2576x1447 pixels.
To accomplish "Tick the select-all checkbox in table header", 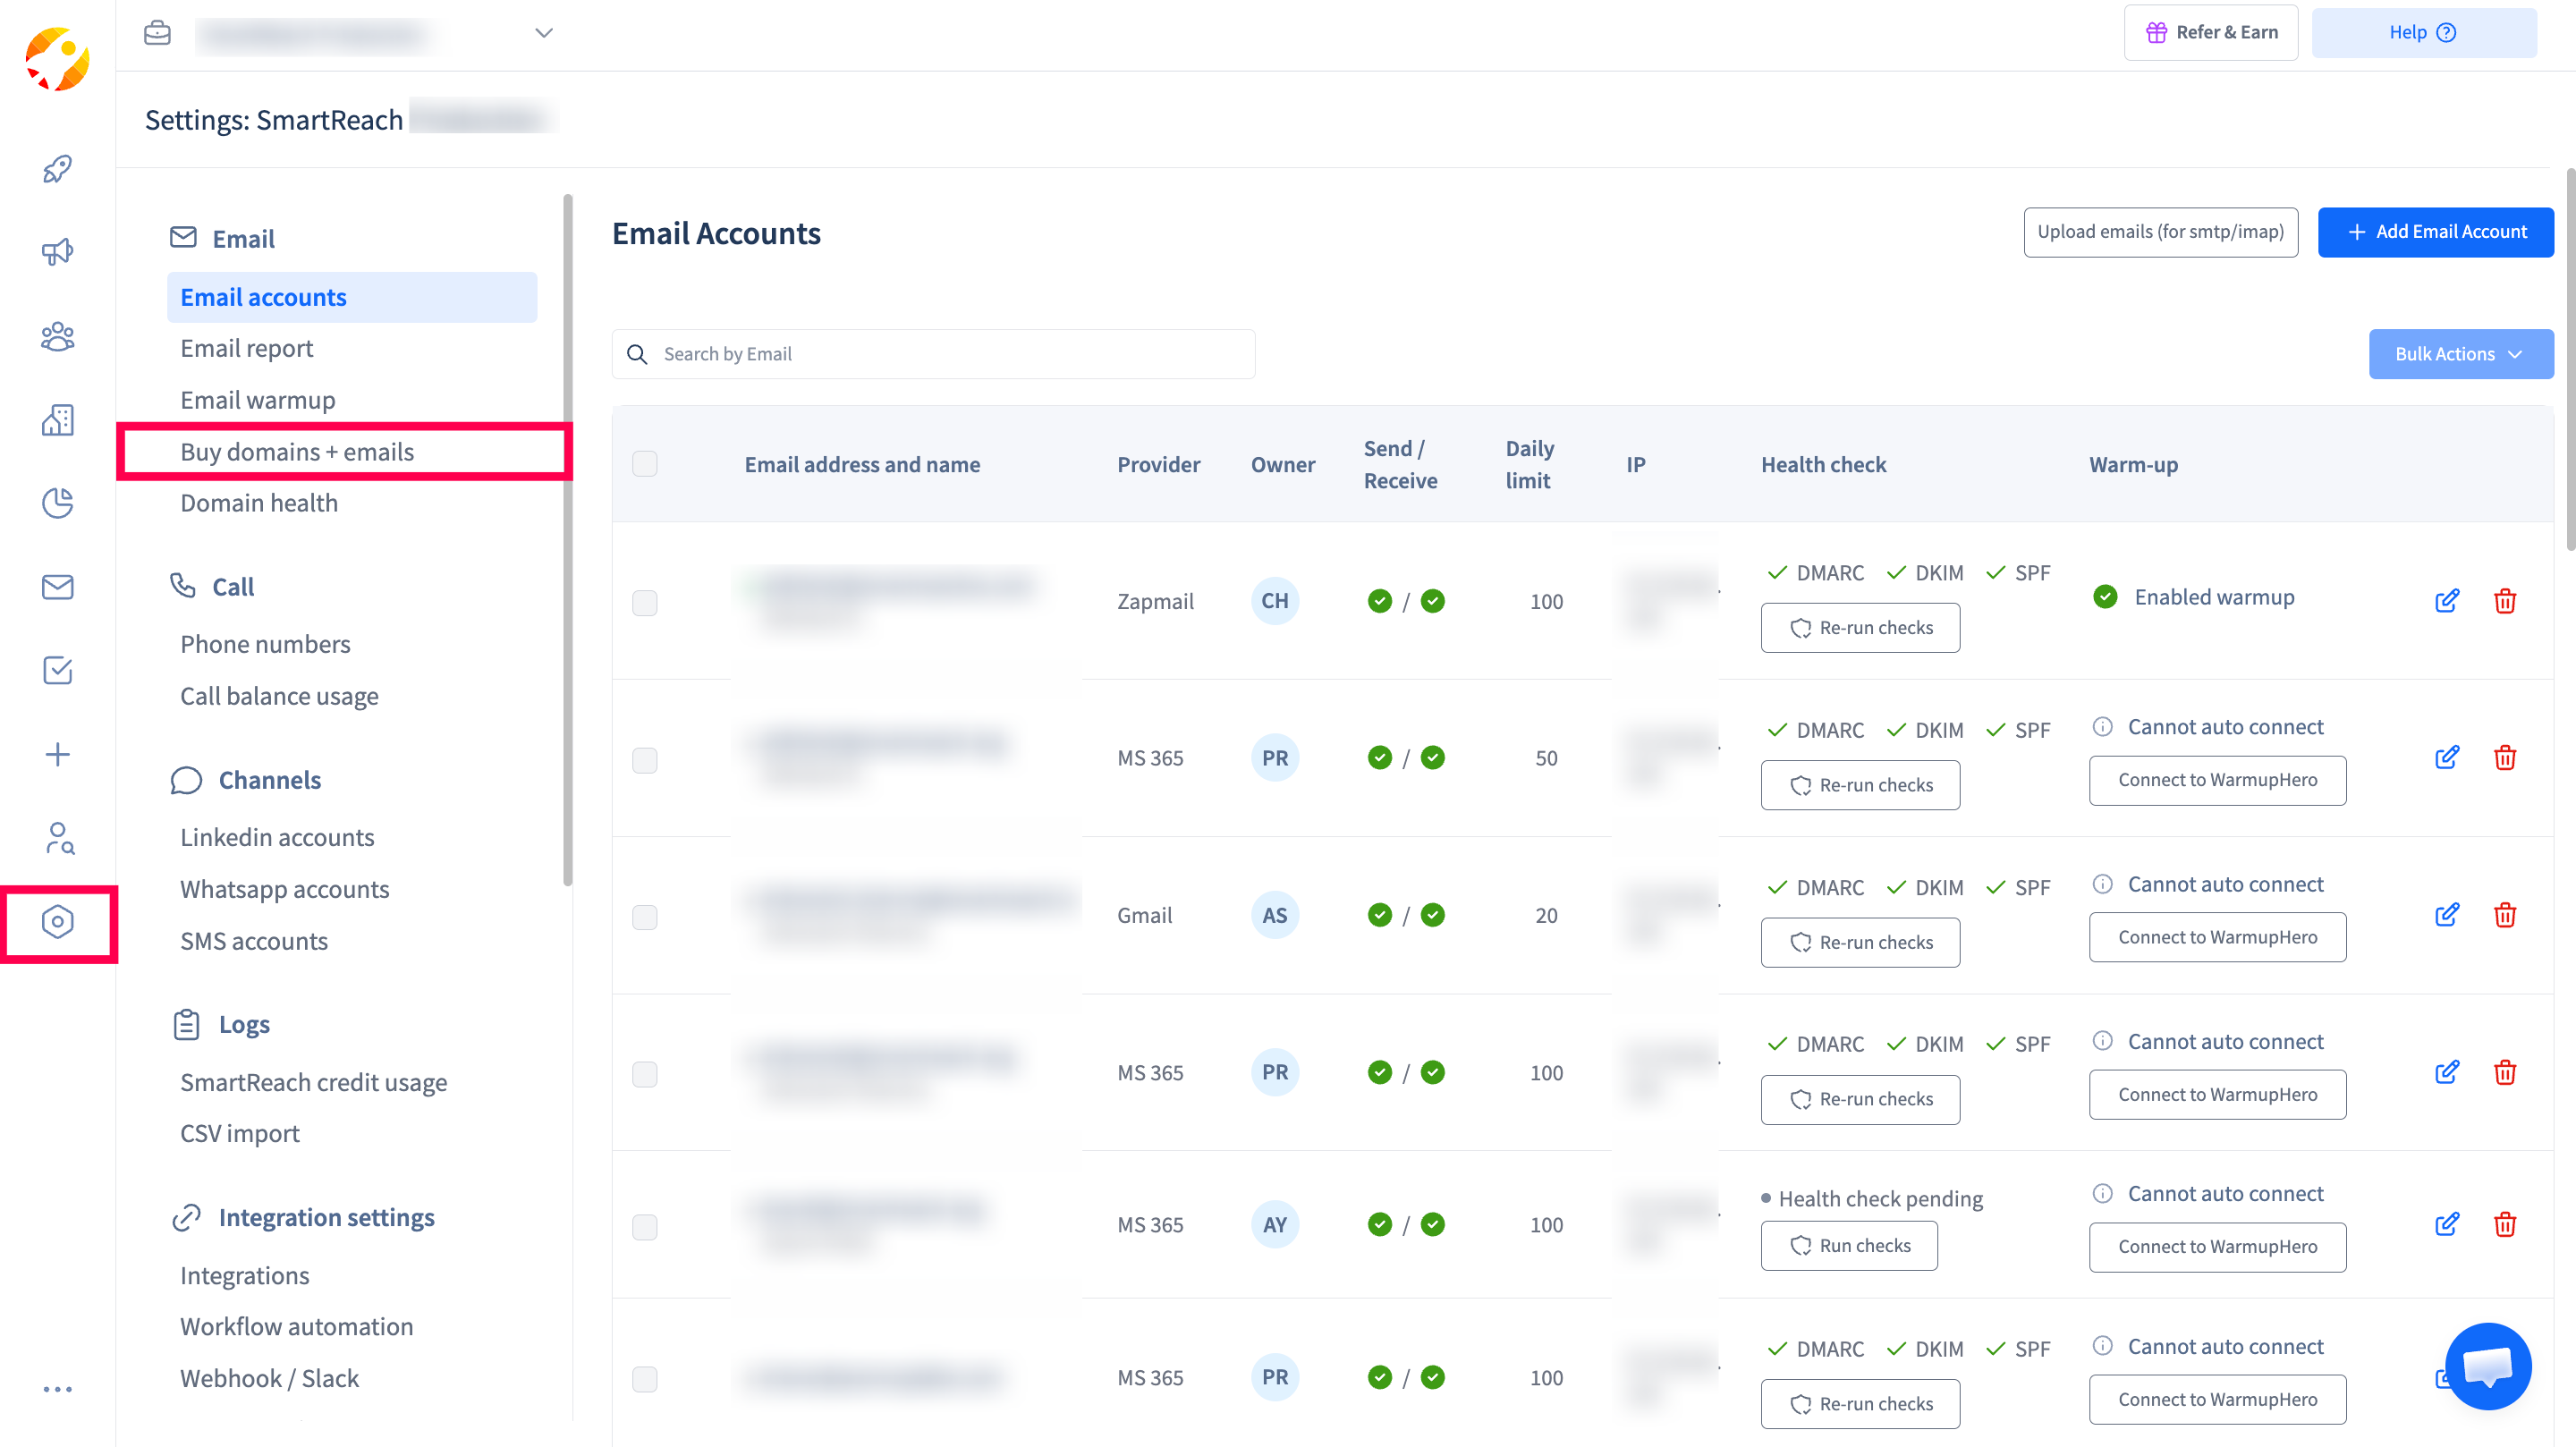I will pyautogui.click(x=645, y=464).
